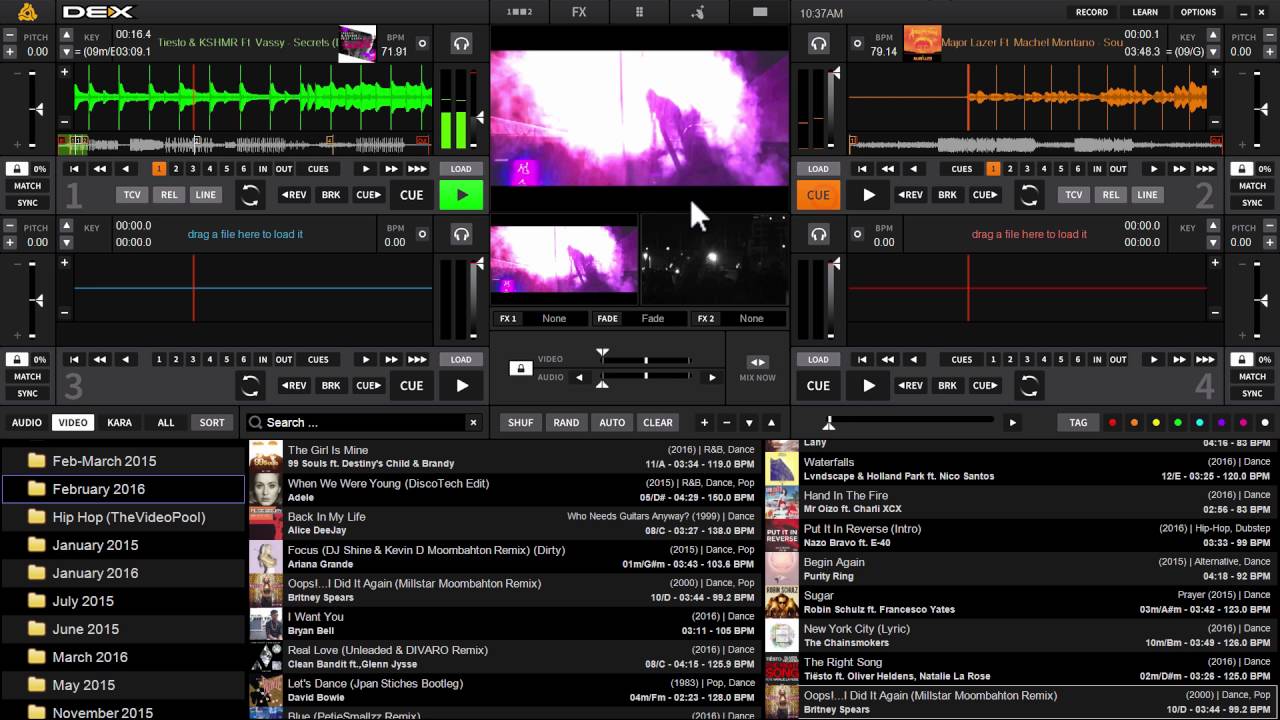The width and height of the screenshot is (1280, 720).
Task: Remove from playlist with the minus icon
Action: tap(727, 423)
